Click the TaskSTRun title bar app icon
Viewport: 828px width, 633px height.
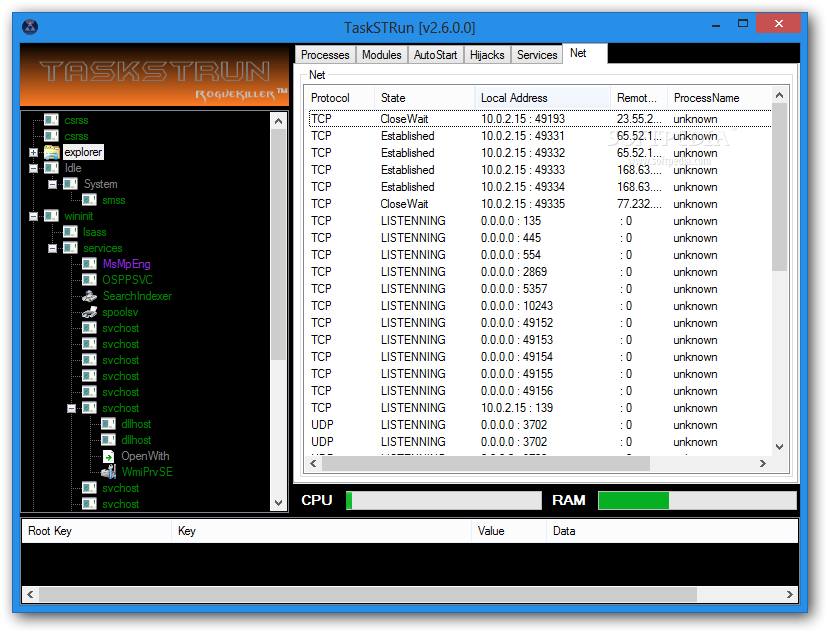30,26
